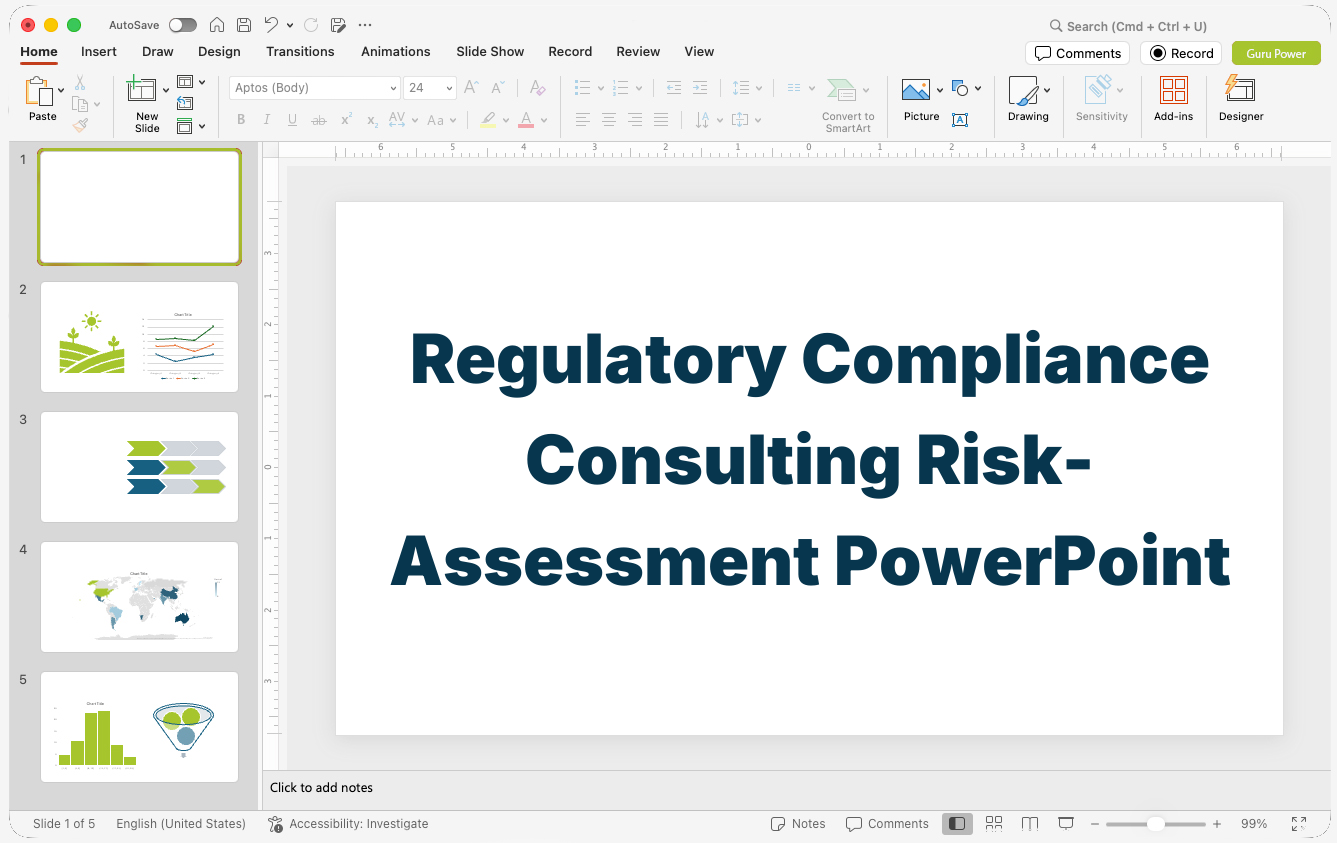The image size is (1337, 843).
Task: Click the Redo arrow icon
Action: (x=311, y=25)
